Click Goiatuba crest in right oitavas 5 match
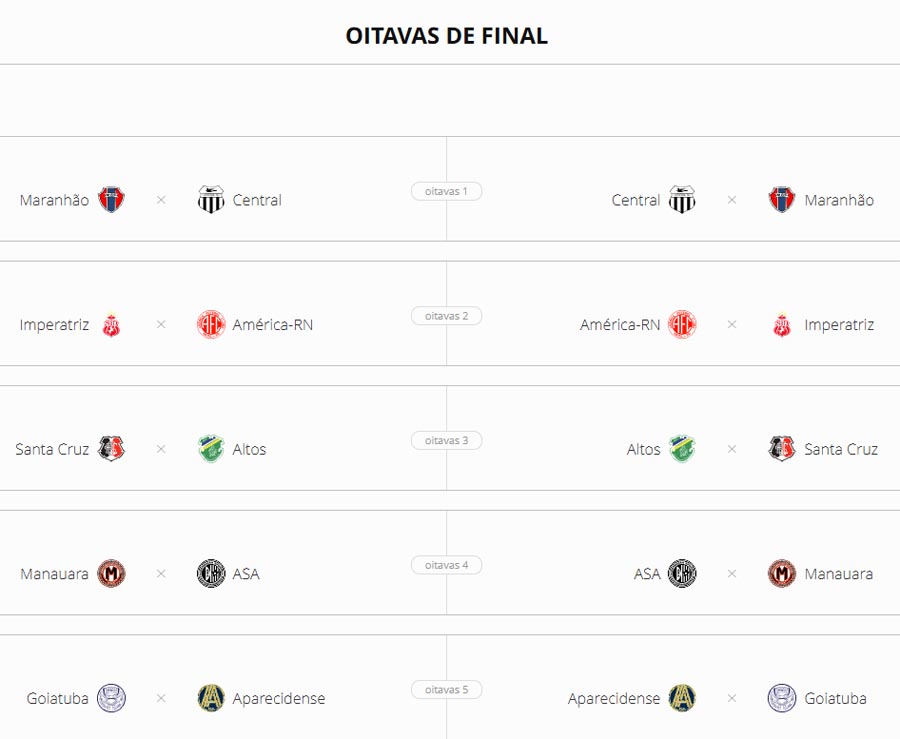900x739 pixels. coord(781,698)
